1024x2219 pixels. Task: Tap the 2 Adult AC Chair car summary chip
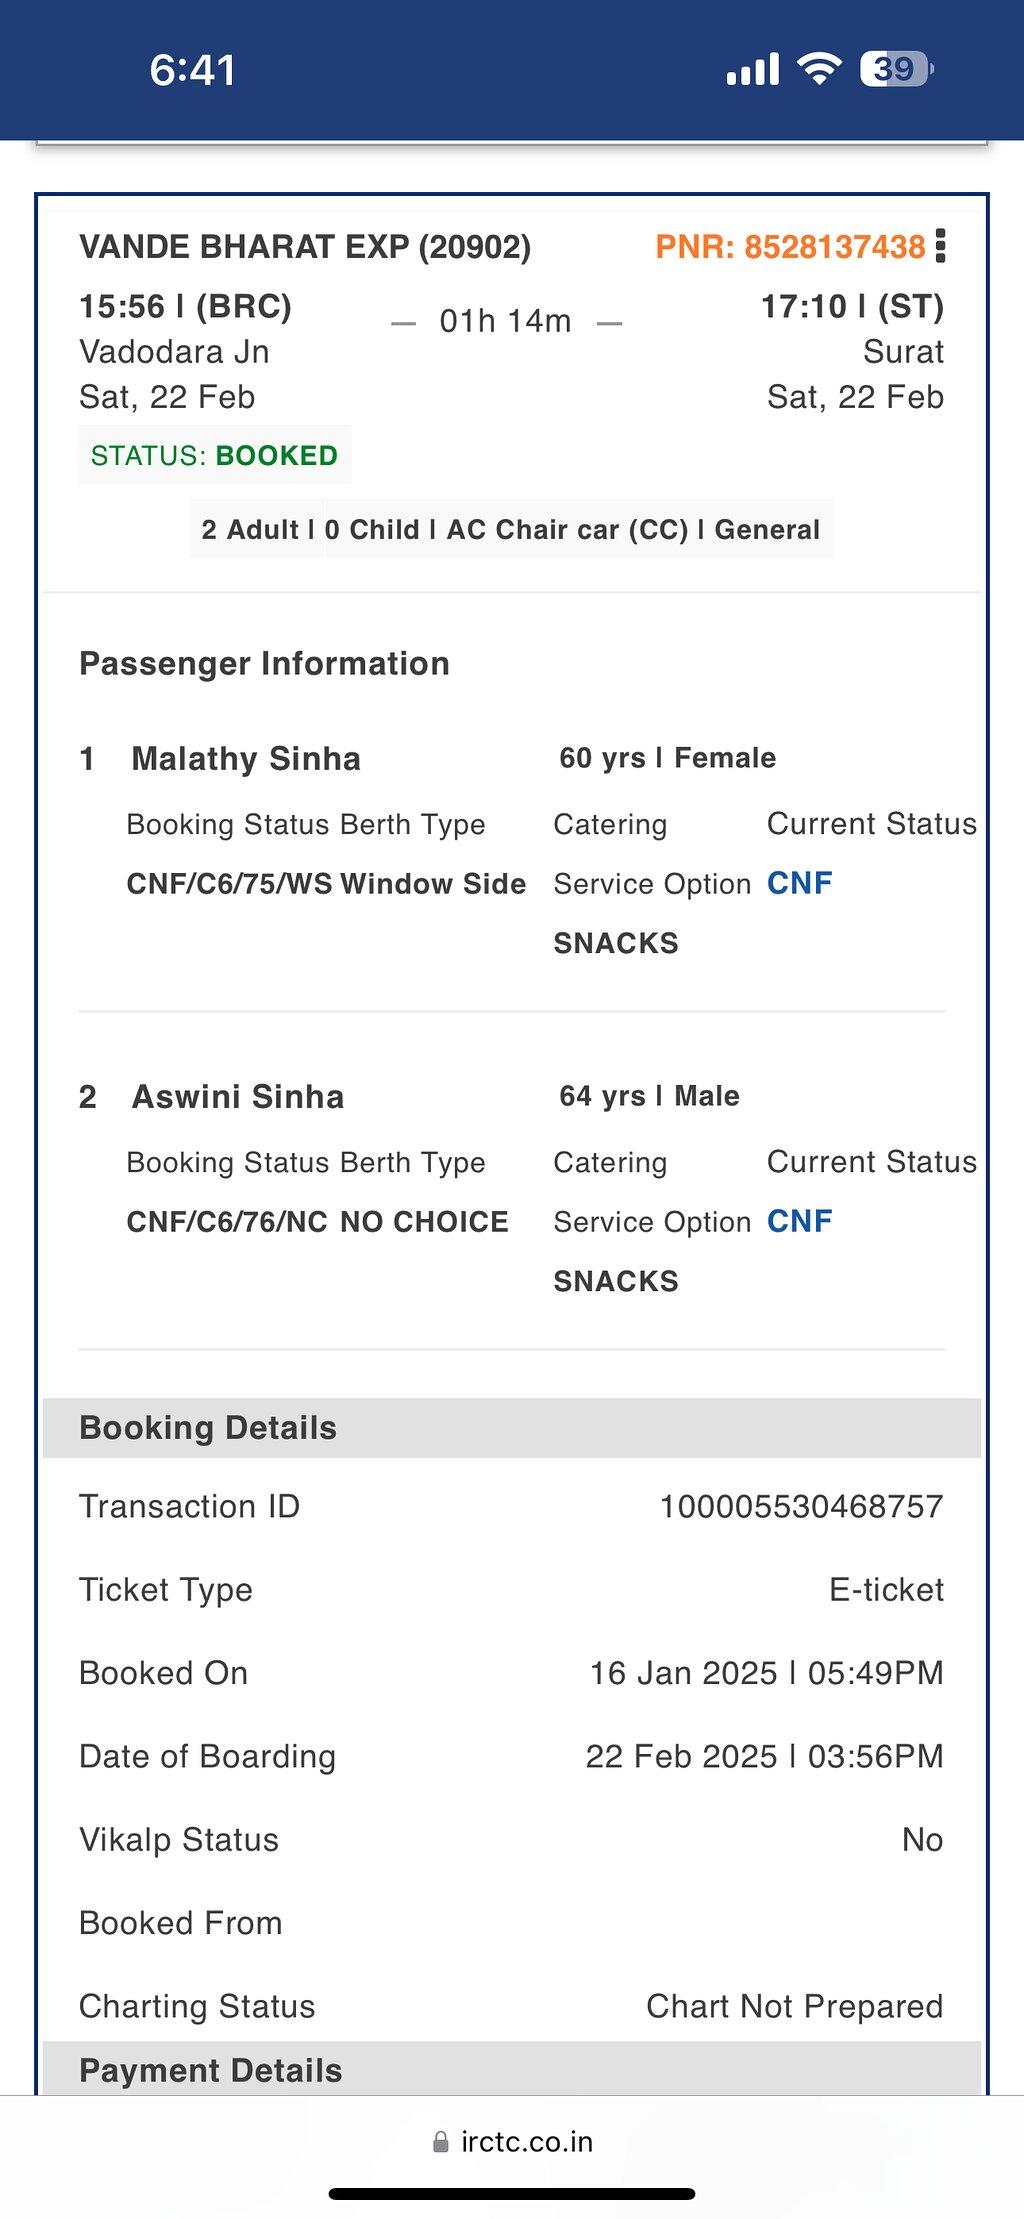coord(511,529)
